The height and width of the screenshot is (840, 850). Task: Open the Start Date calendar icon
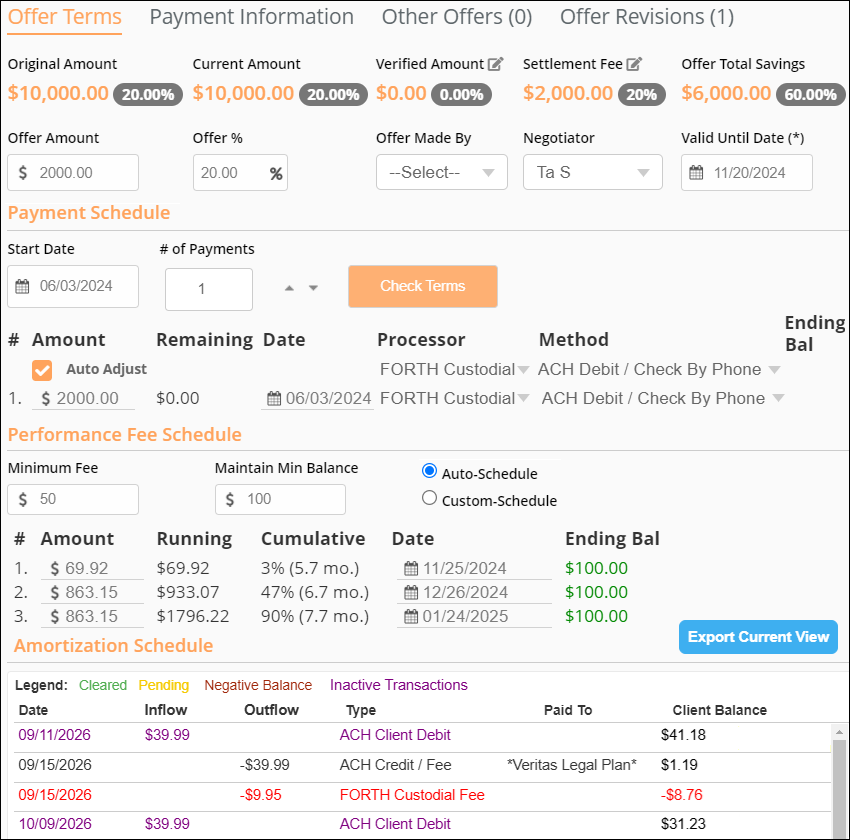pyautogui.click(x=22, y=286)
